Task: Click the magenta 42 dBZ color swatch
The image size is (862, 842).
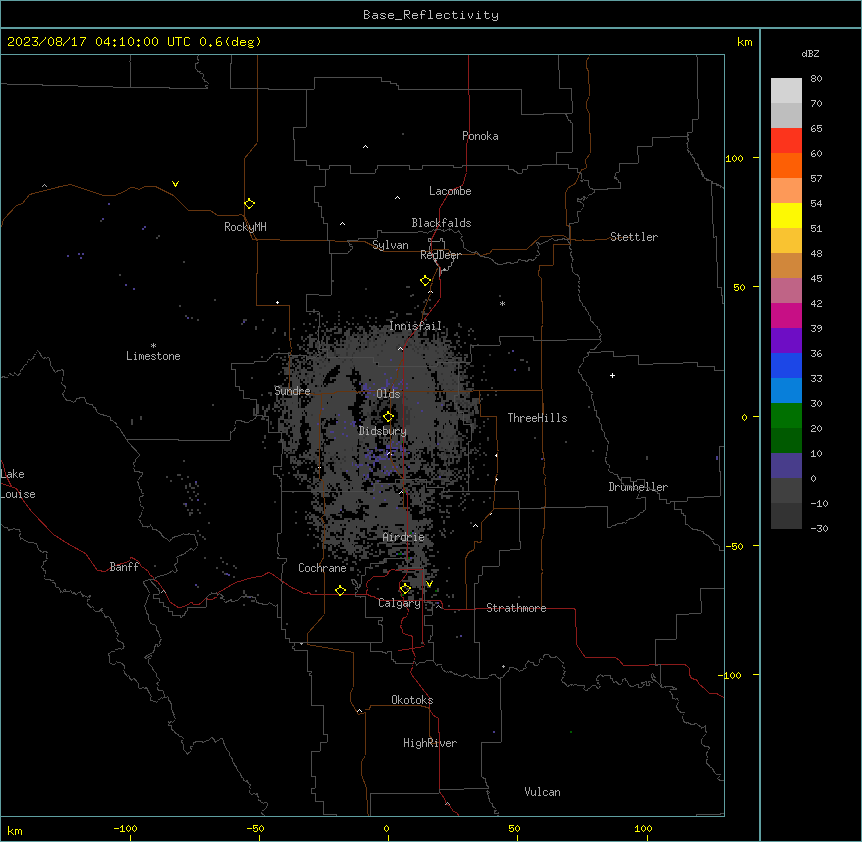Action: pos(786,315)
